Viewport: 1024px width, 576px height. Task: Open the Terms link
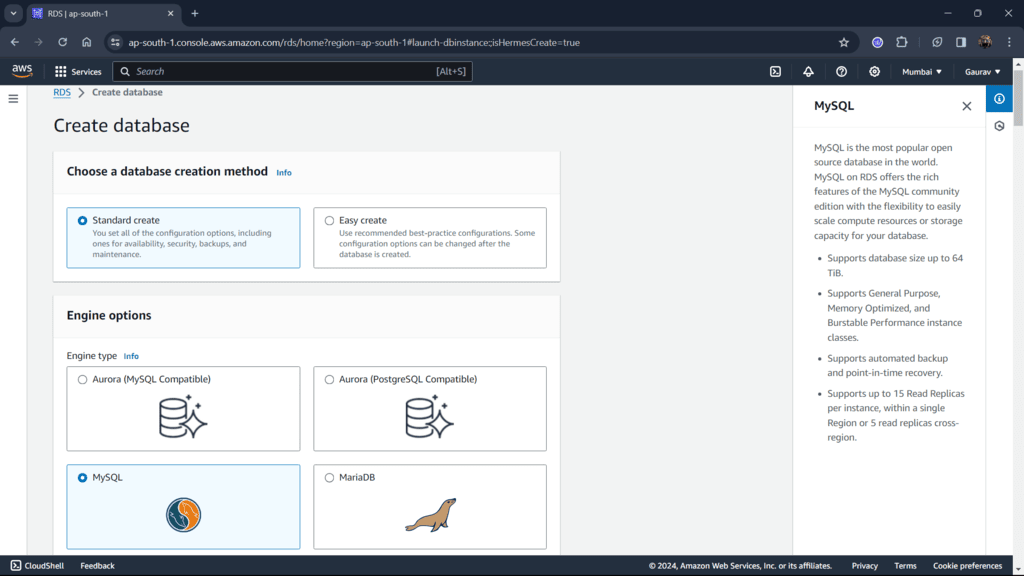click(x=905, y=566)
